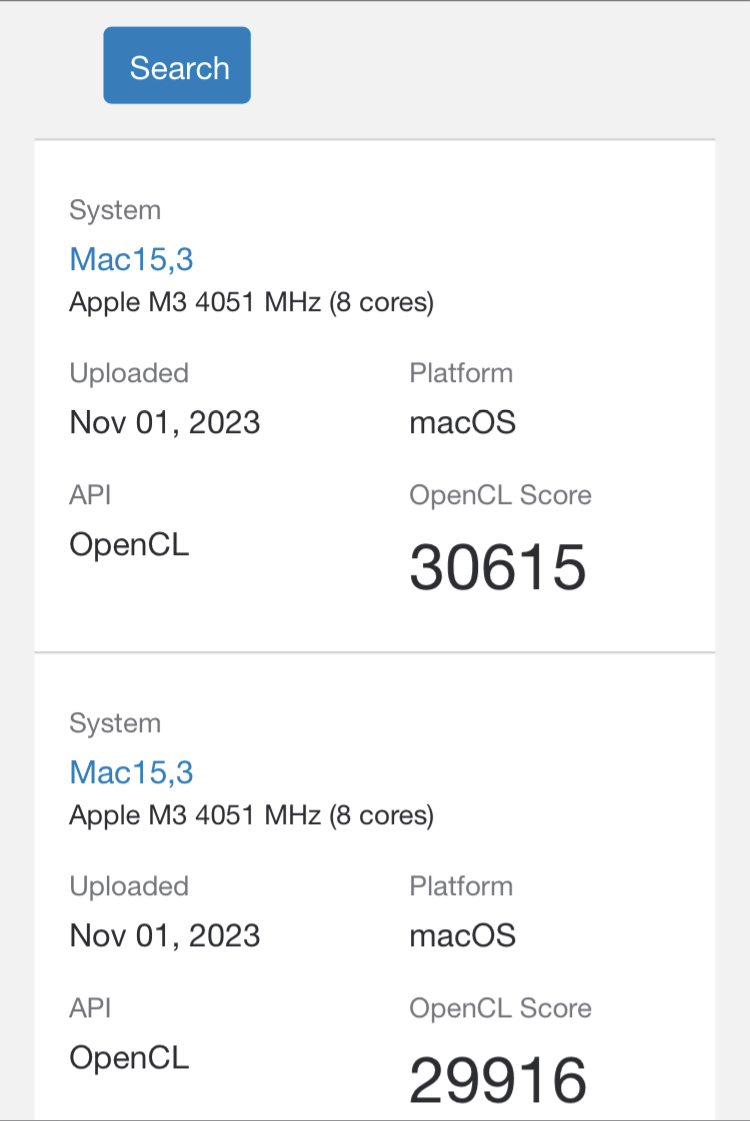Click OpenCL API value in first card
The height and width of the screenshot is (1121, 750).
129,545
